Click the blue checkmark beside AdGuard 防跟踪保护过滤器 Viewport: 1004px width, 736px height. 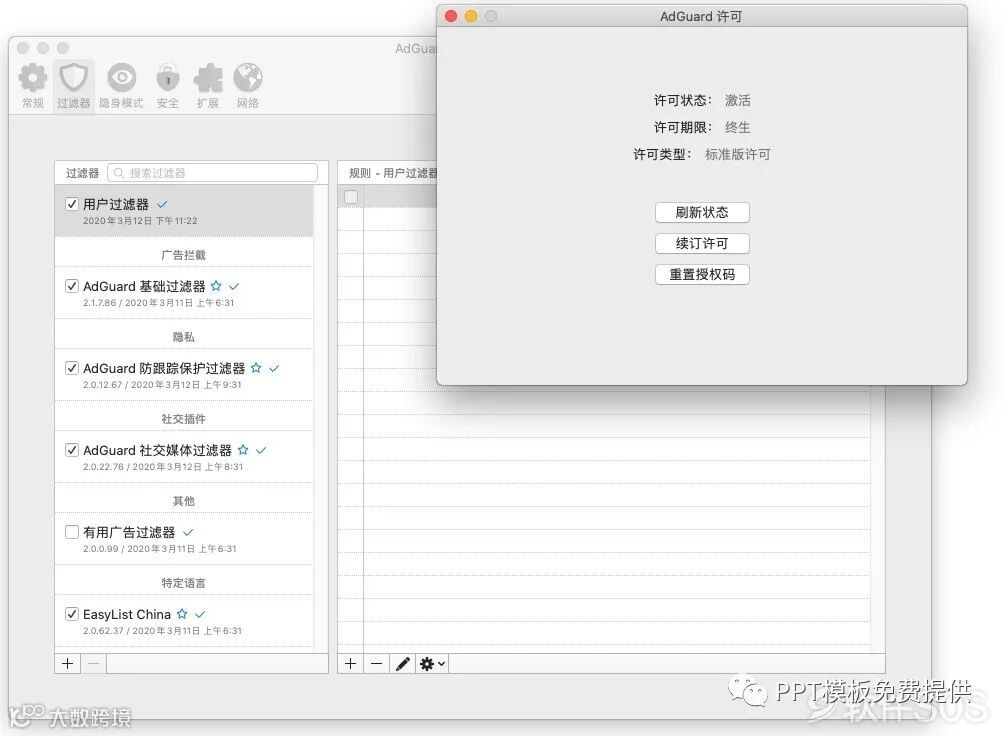click(x=274, y=368)
